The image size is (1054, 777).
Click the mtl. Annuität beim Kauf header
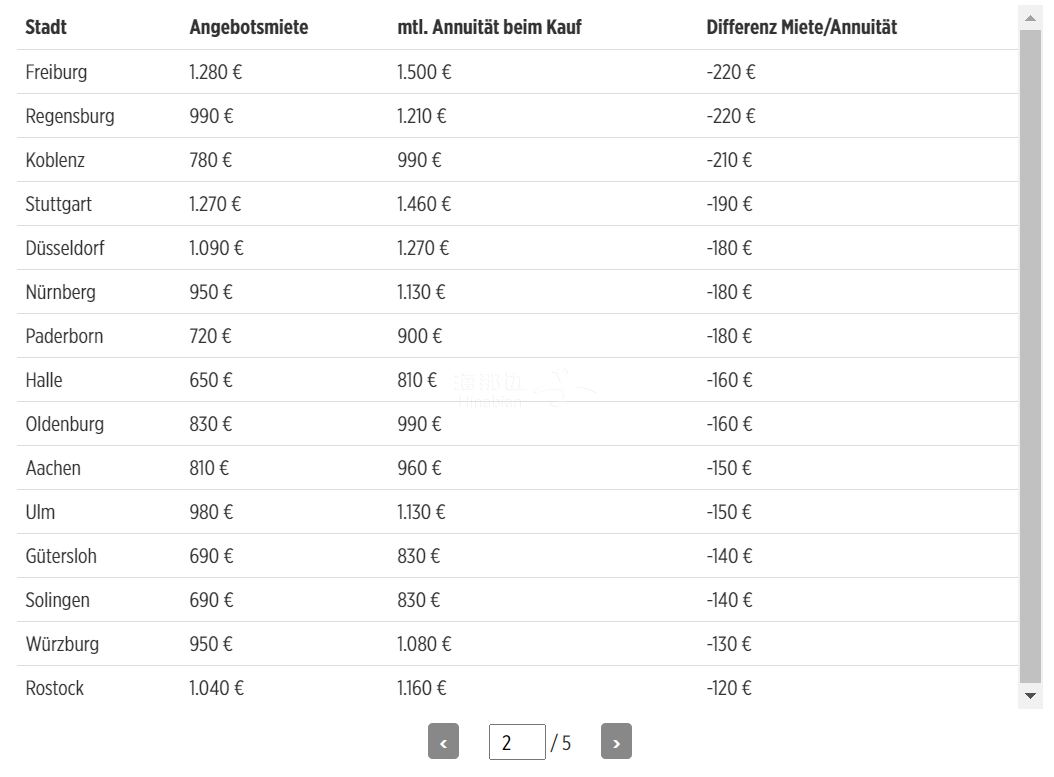[x=489, y=28]
